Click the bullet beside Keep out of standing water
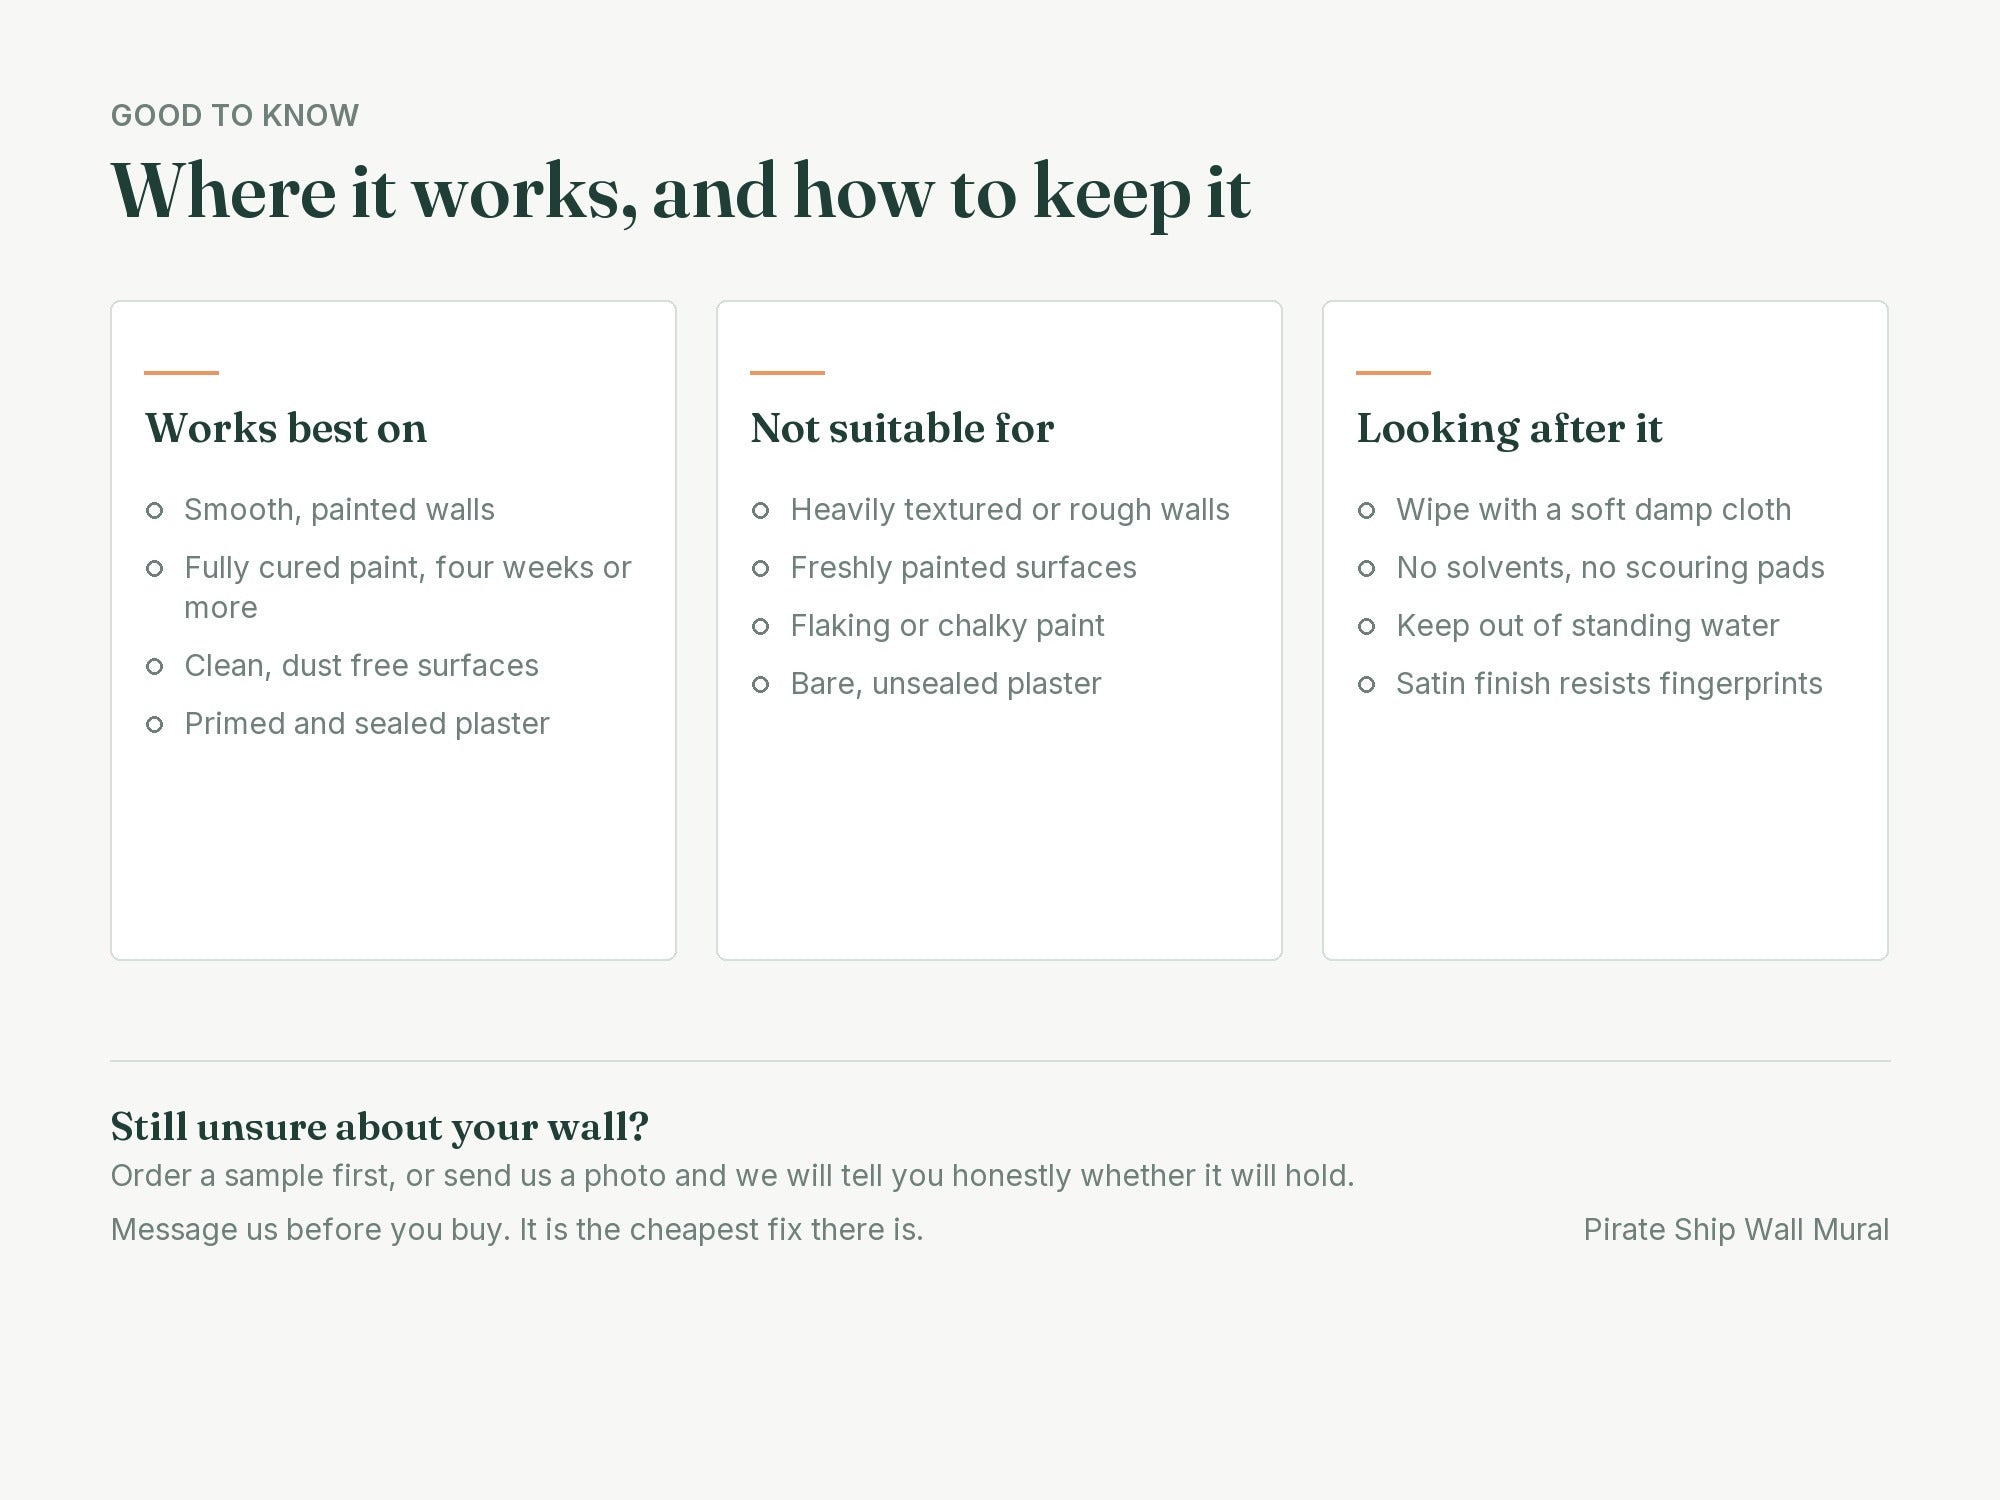The width and height of the screenshot is (2000, 1500). pyautogui.click(x=1366, y=627)
